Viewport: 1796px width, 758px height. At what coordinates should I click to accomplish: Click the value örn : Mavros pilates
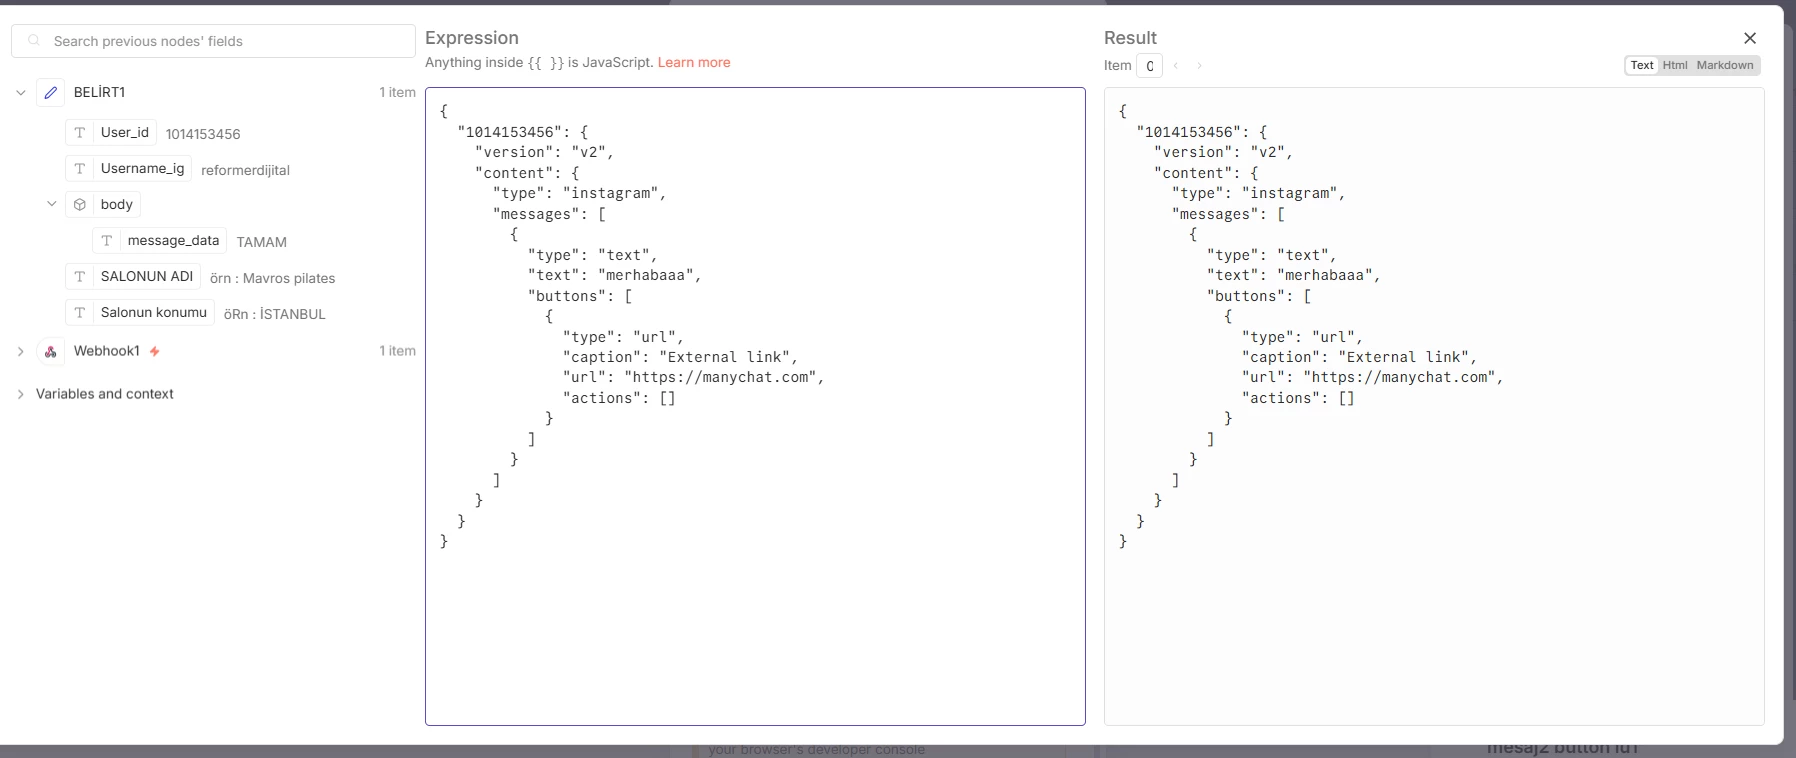click(x=273, y=278)
